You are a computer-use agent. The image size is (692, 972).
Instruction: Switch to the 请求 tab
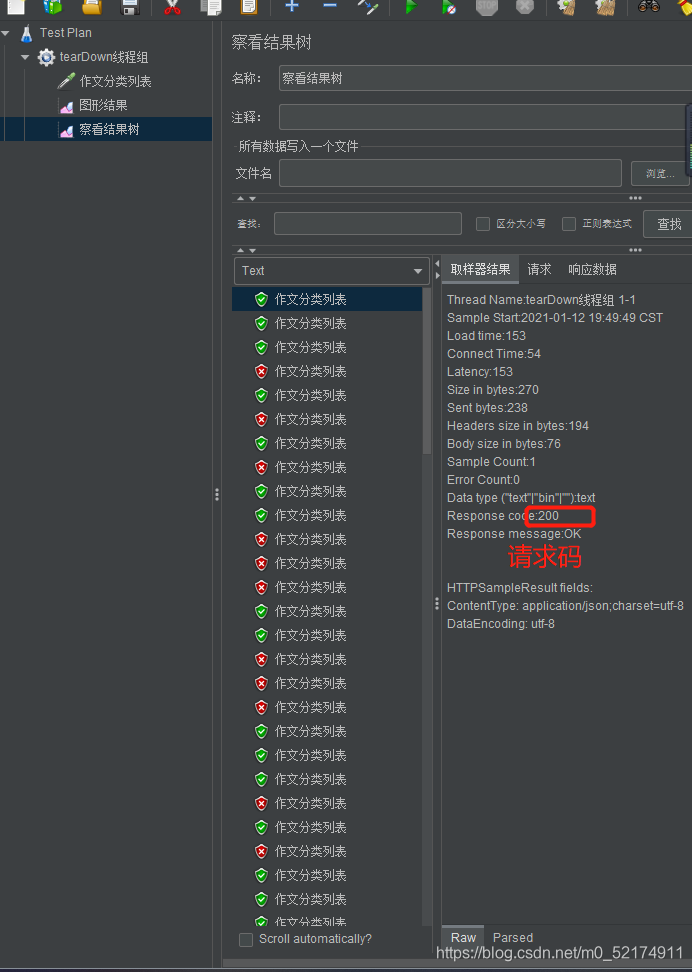pos(539,270)
